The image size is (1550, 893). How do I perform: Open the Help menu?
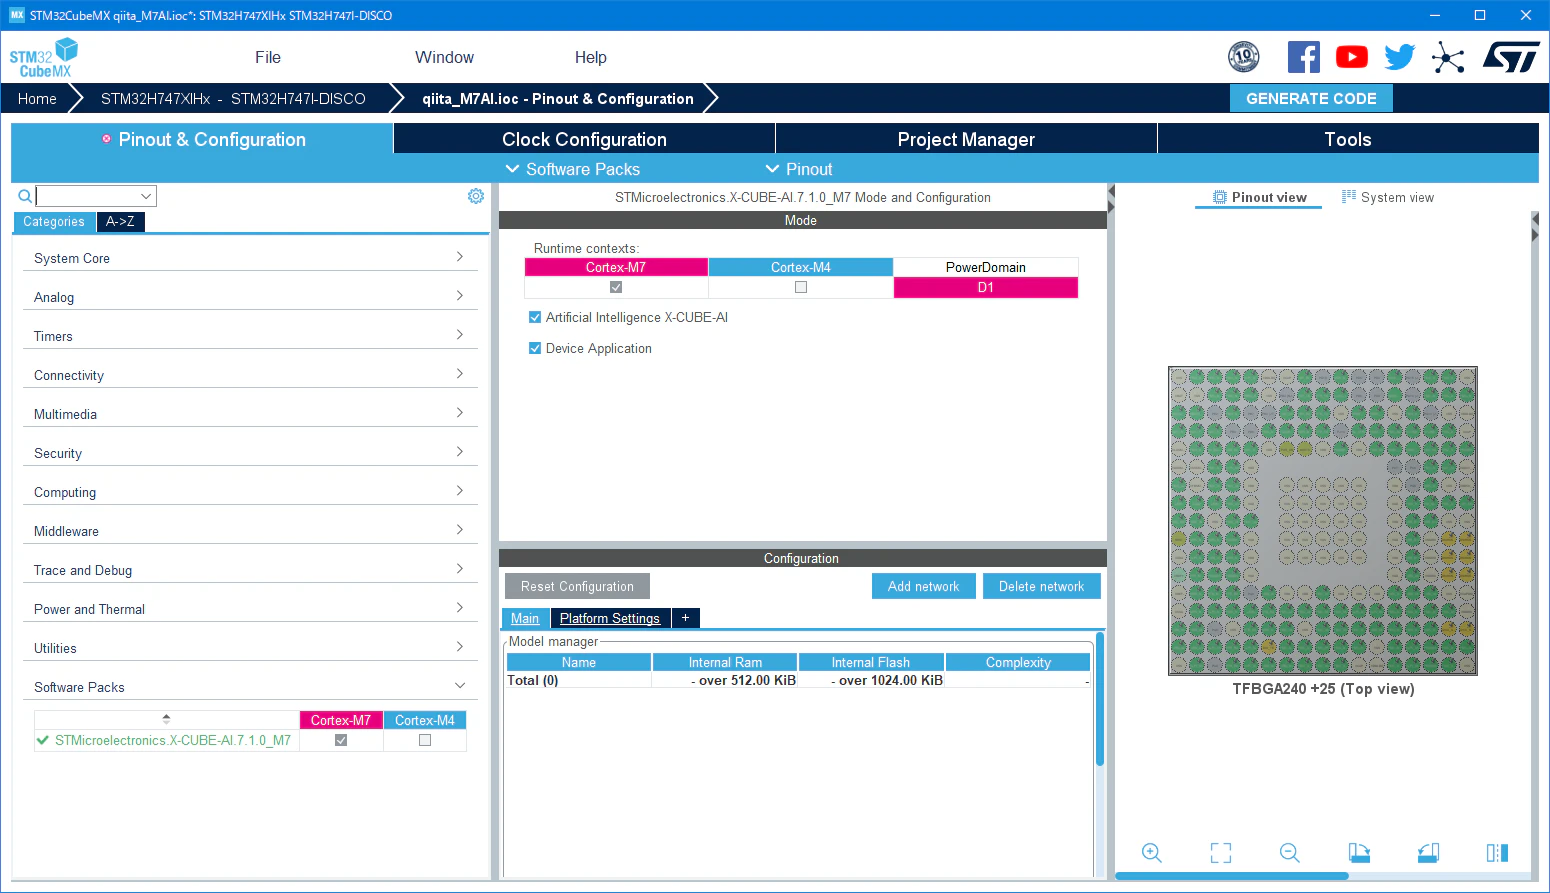(590, 57)
